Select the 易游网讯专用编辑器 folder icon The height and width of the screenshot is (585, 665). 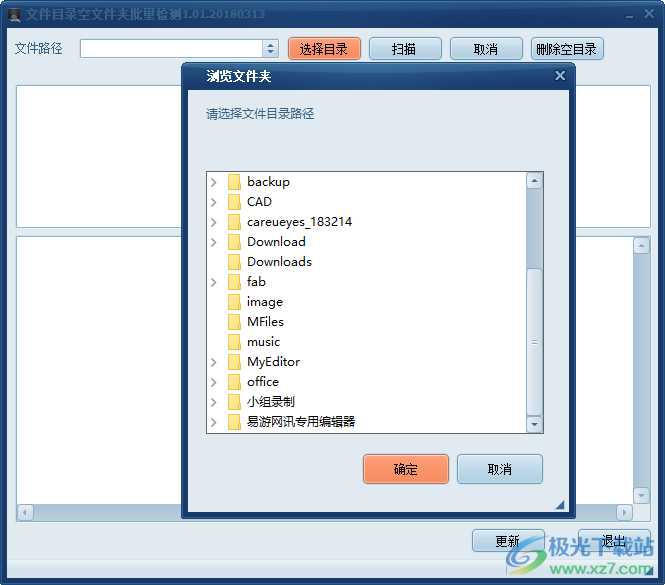tap(234, 422)
